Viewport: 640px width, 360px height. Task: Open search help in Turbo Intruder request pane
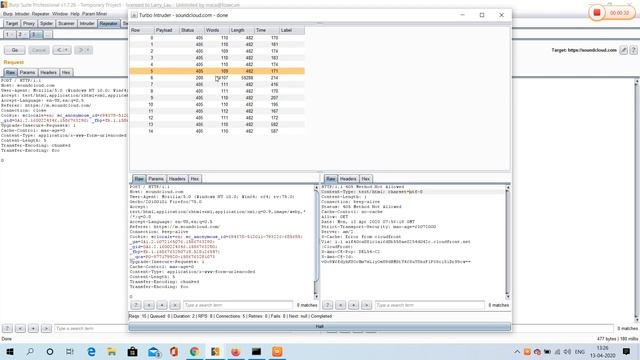coord(136,305)
